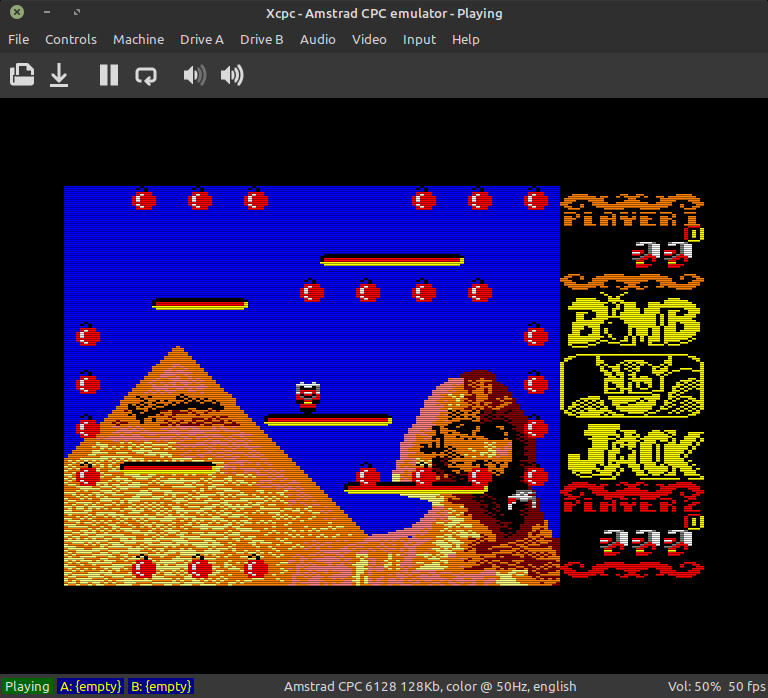The height and width of the screenshot is (698, 768).
Task: Click the Vol: 50% status indicator
Action: (x=694, y=686)
